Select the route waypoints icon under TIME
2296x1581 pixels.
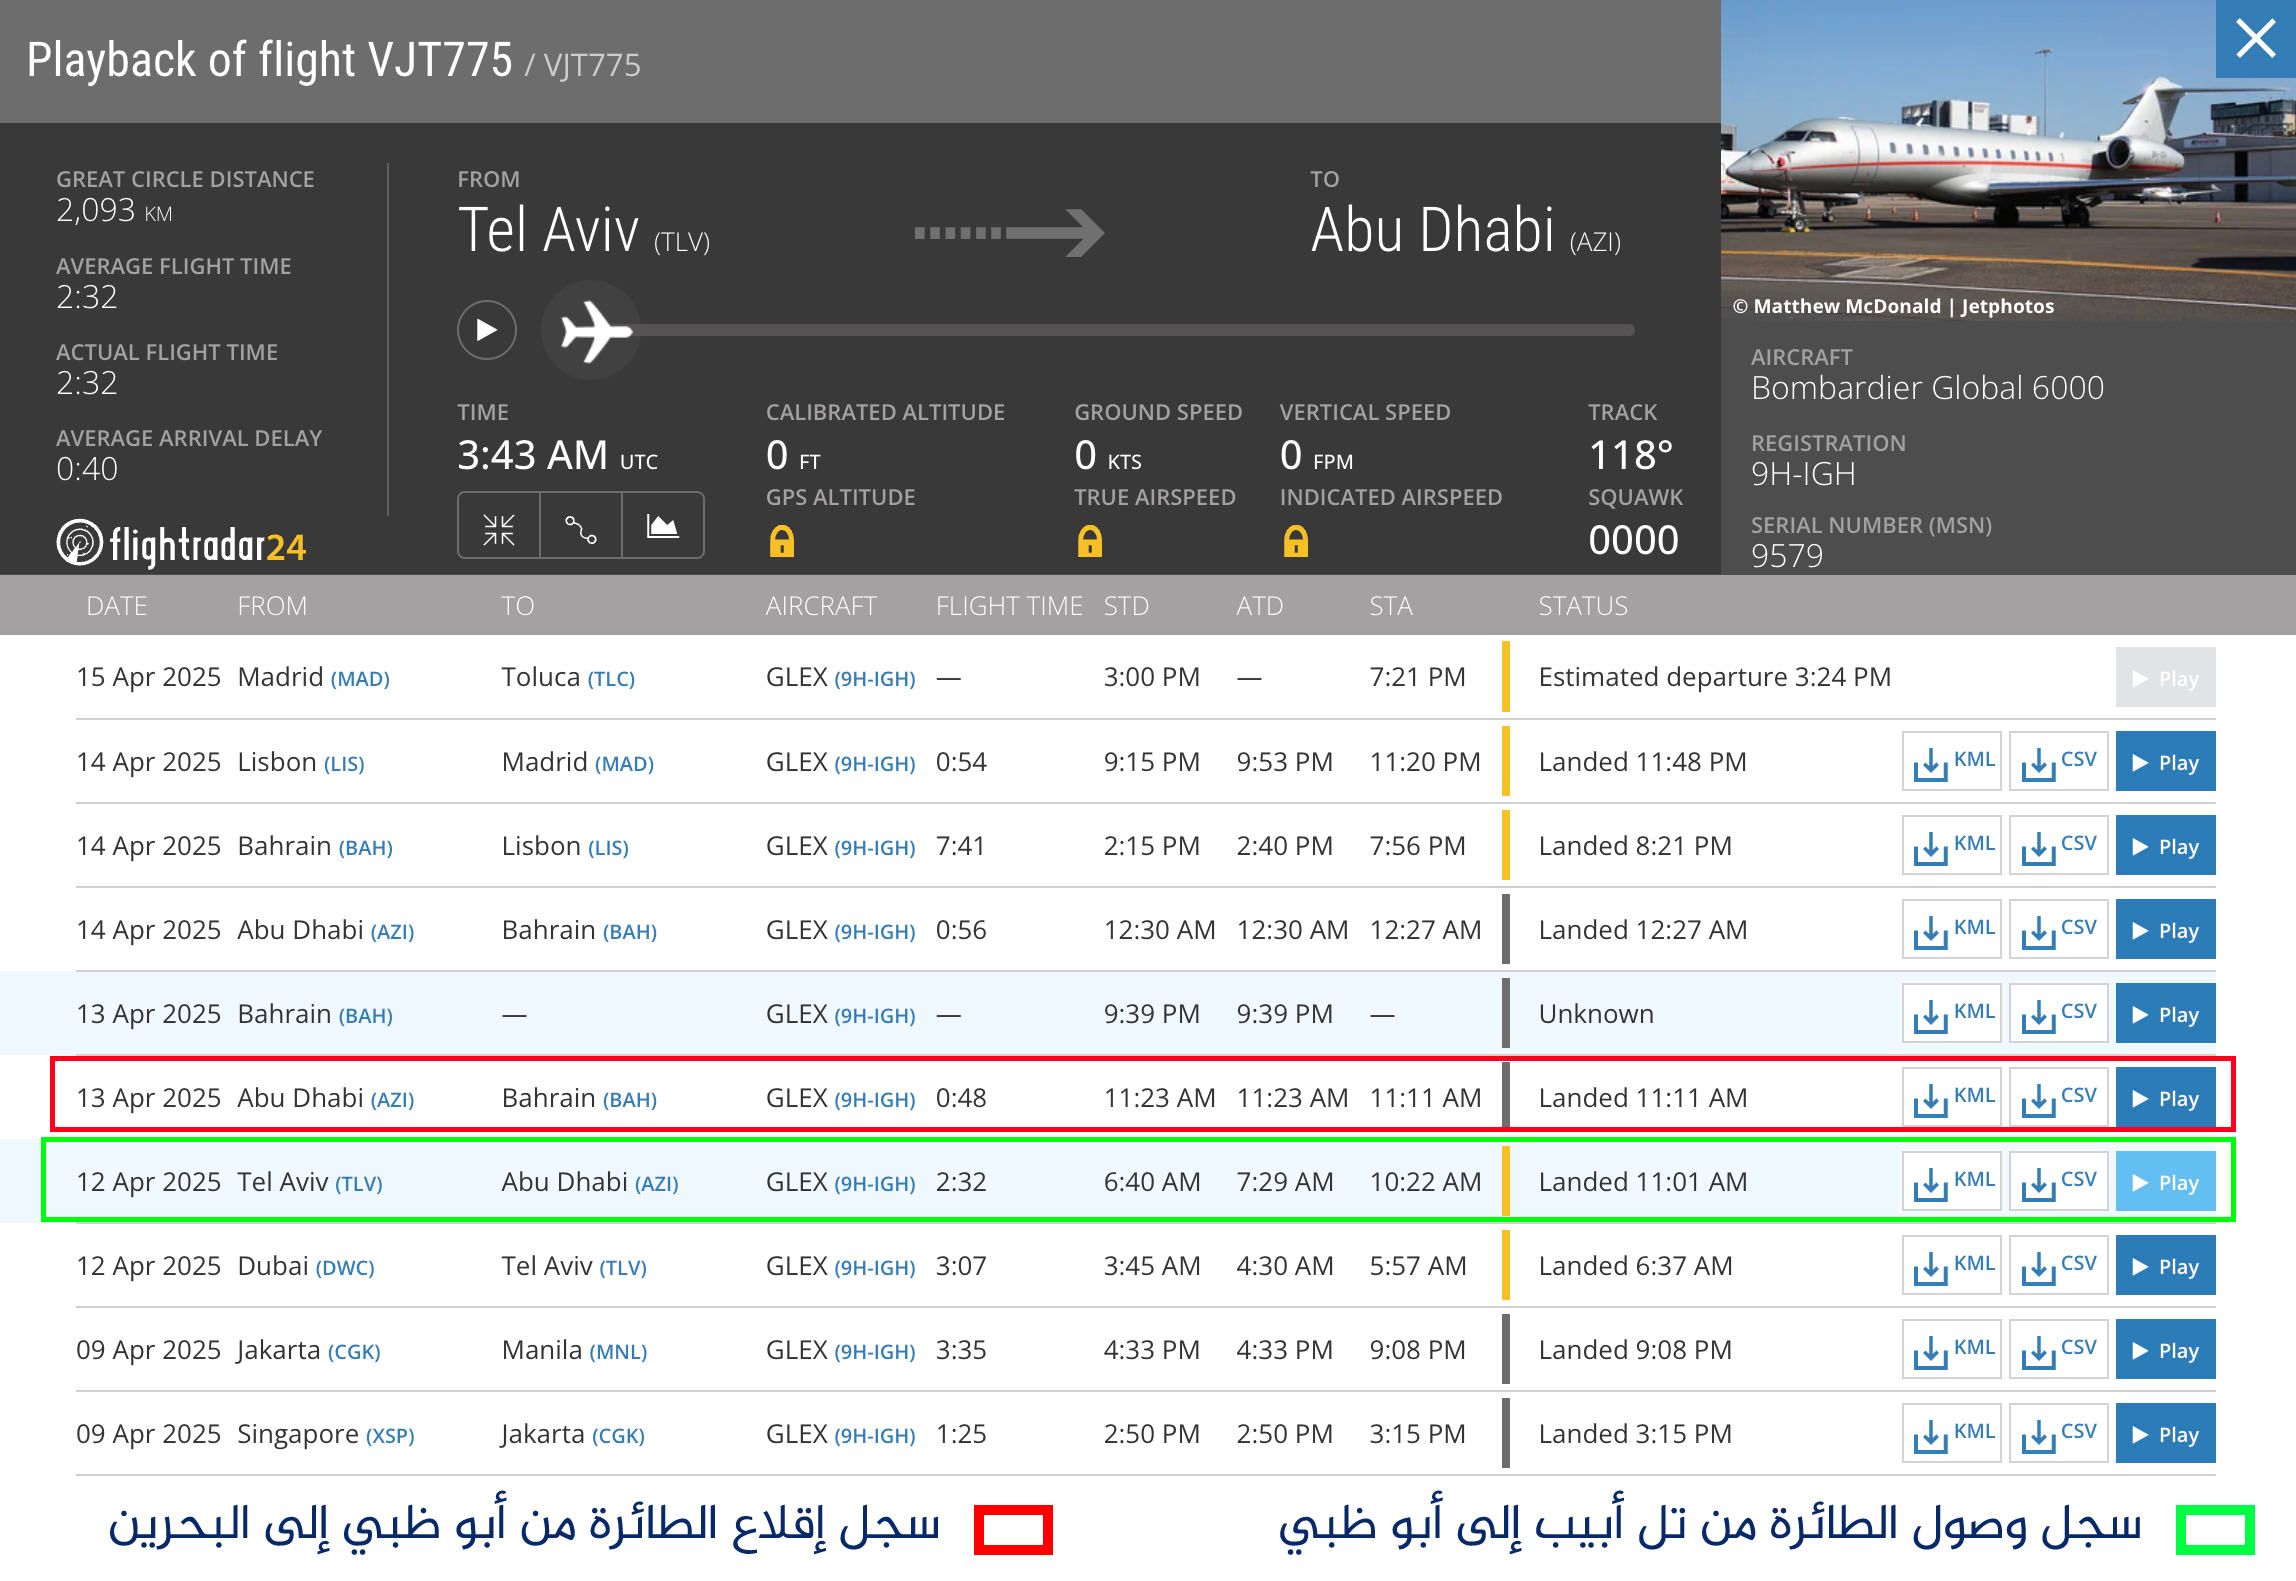[581, 525]
